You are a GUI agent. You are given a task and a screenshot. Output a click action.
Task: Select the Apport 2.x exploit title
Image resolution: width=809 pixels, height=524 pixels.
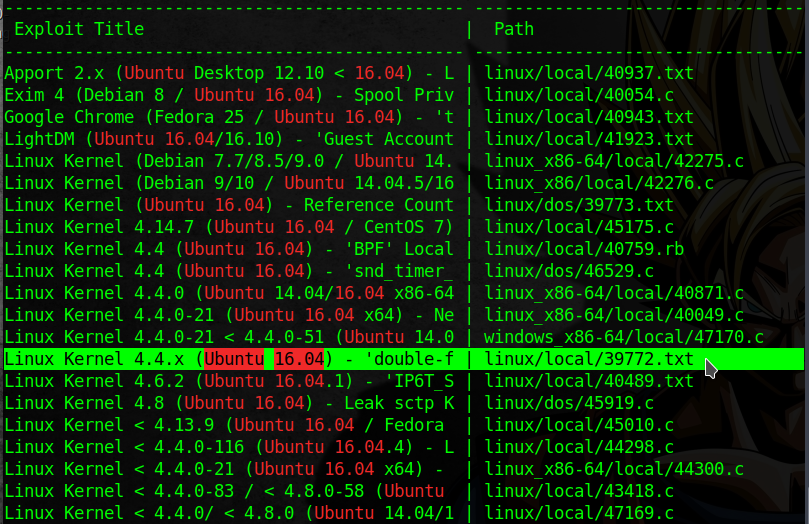tap(229, 73)
